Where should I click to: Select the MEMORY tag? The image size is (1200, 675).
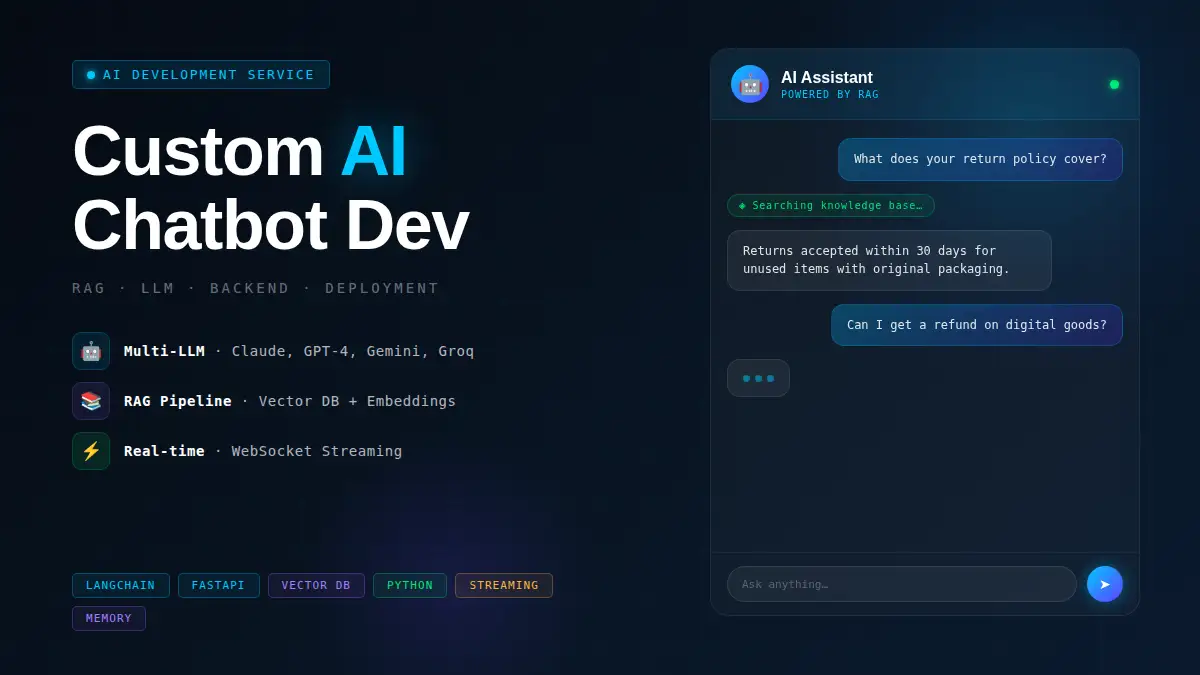[x=109, y=619]
